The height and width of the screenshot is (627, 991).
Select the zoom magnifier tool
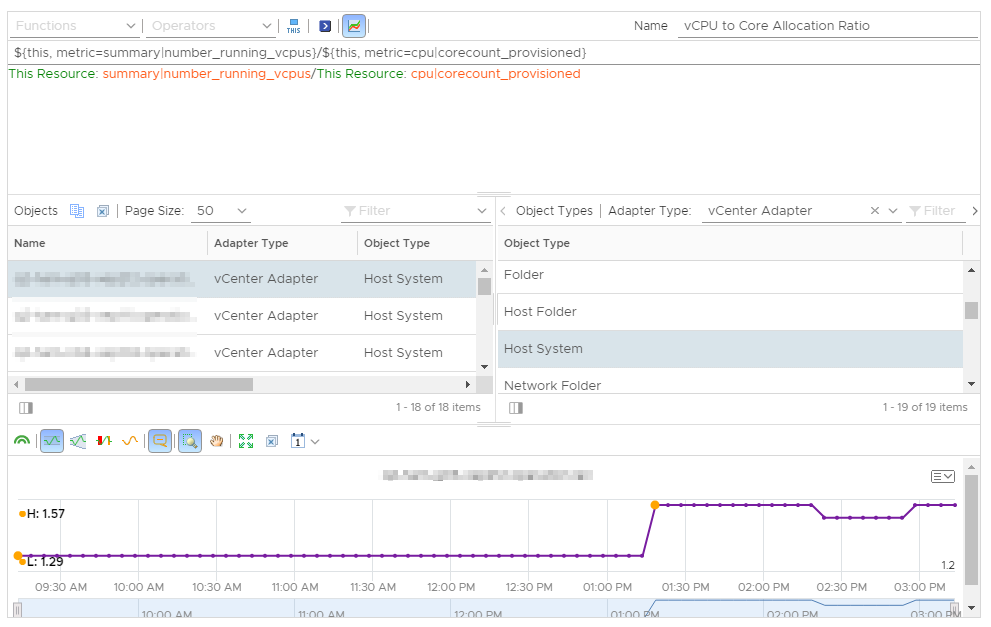(189, 441)
